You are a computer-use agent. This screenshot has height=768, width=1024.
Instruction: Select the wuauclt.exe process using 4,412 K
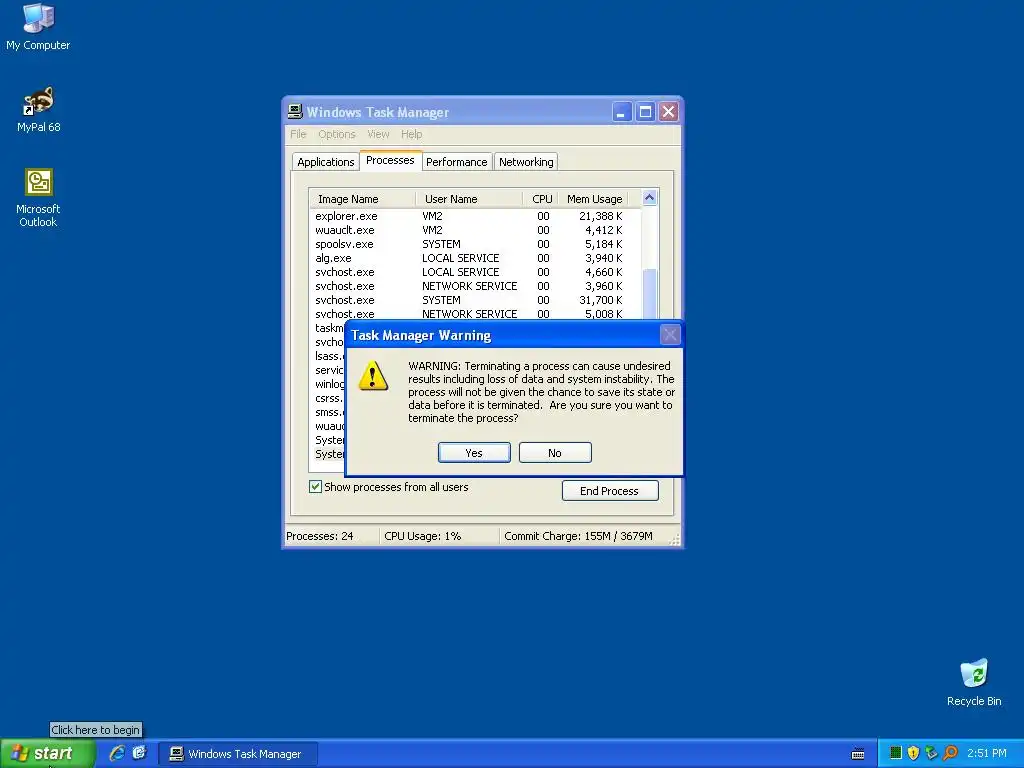point(469,230)
